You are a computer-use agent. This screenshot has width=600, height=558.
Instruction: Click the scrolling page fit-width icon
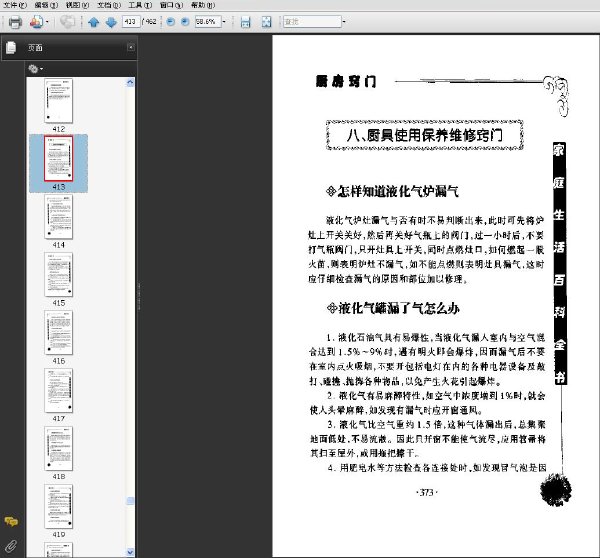tap(245, 22)
